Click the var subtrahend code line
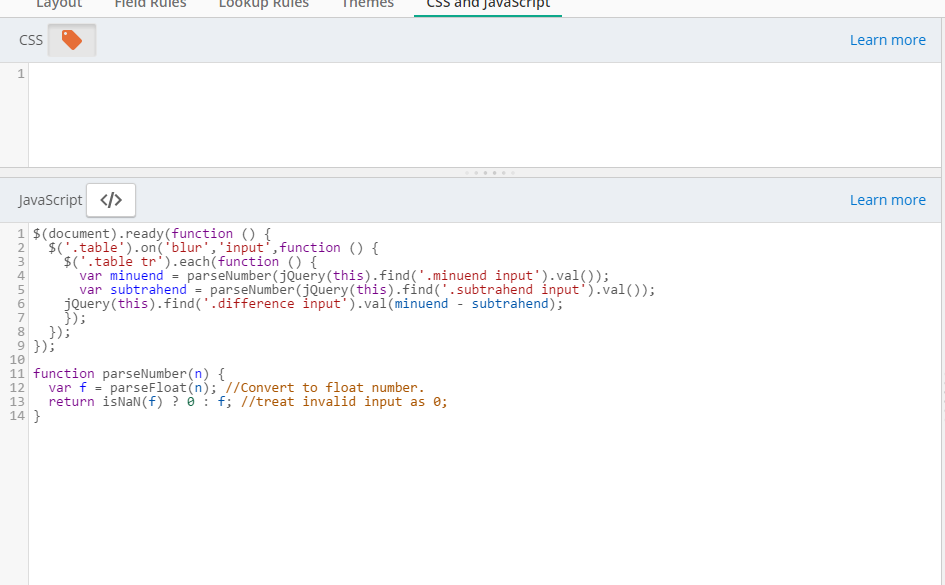Viewport: 945px width, 585px height. pos(367,290)
